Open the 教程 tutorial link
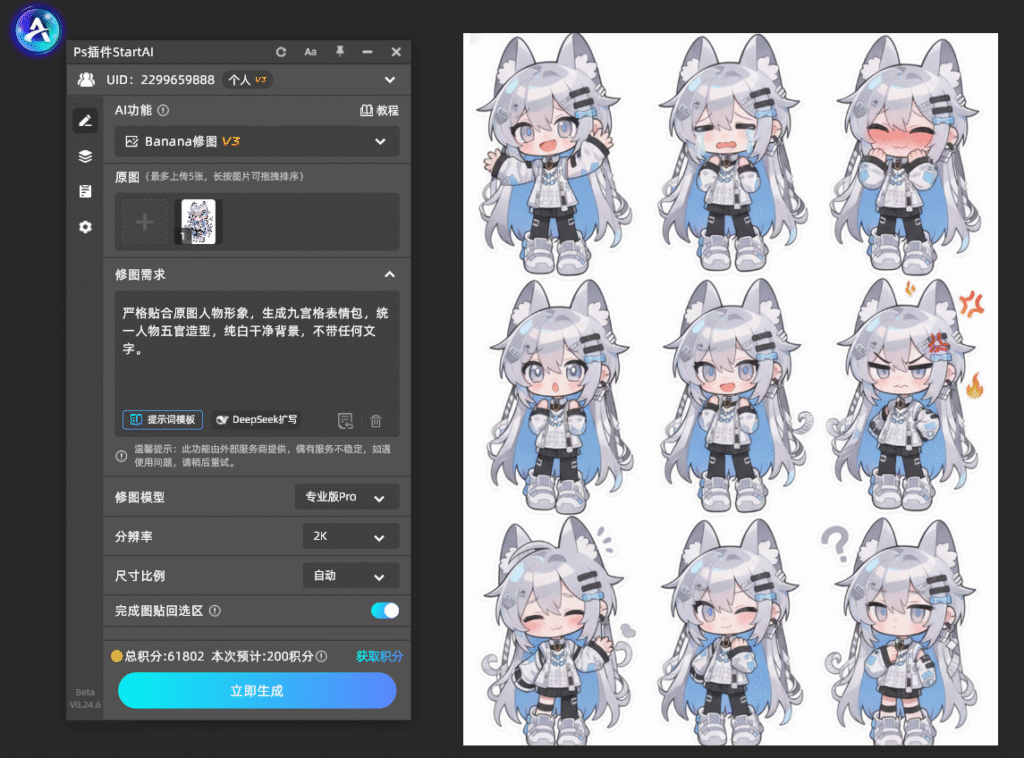 pos(379,110)
